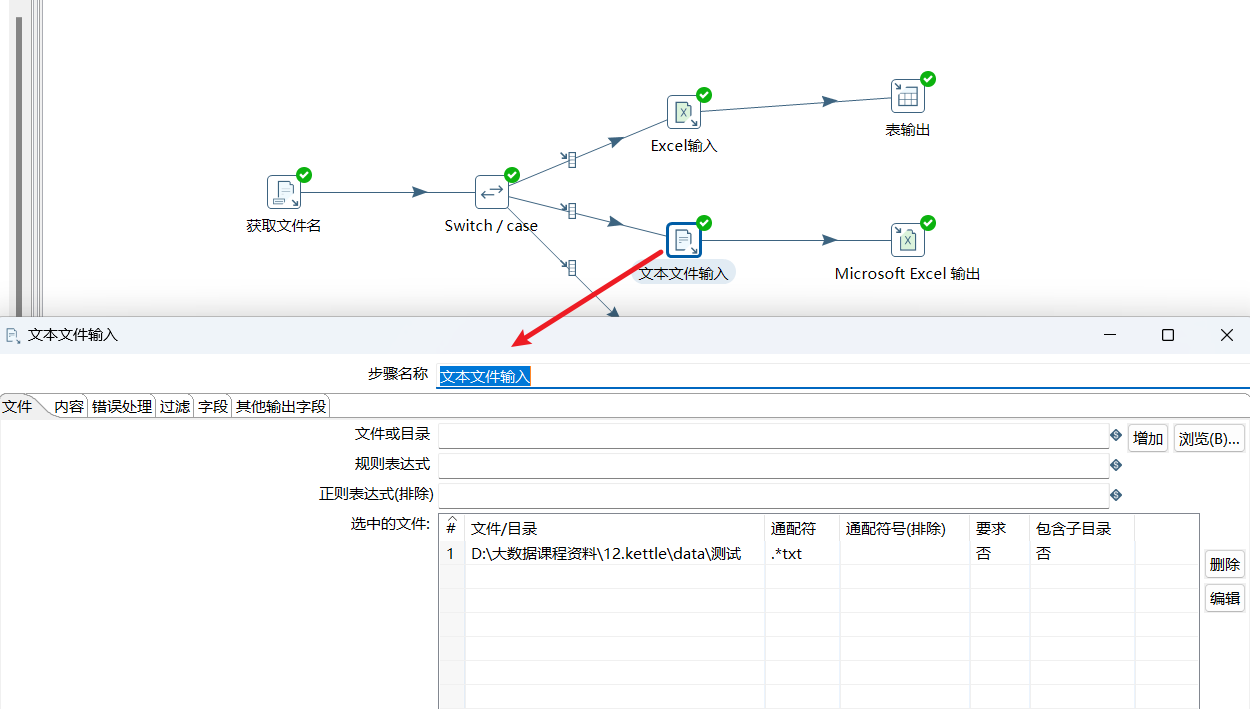Image resolution: width=1250 pixels, height=709 pixels.
Task: Open the 字段 tab
Action: pyautogui.click(x=213, y=406)
